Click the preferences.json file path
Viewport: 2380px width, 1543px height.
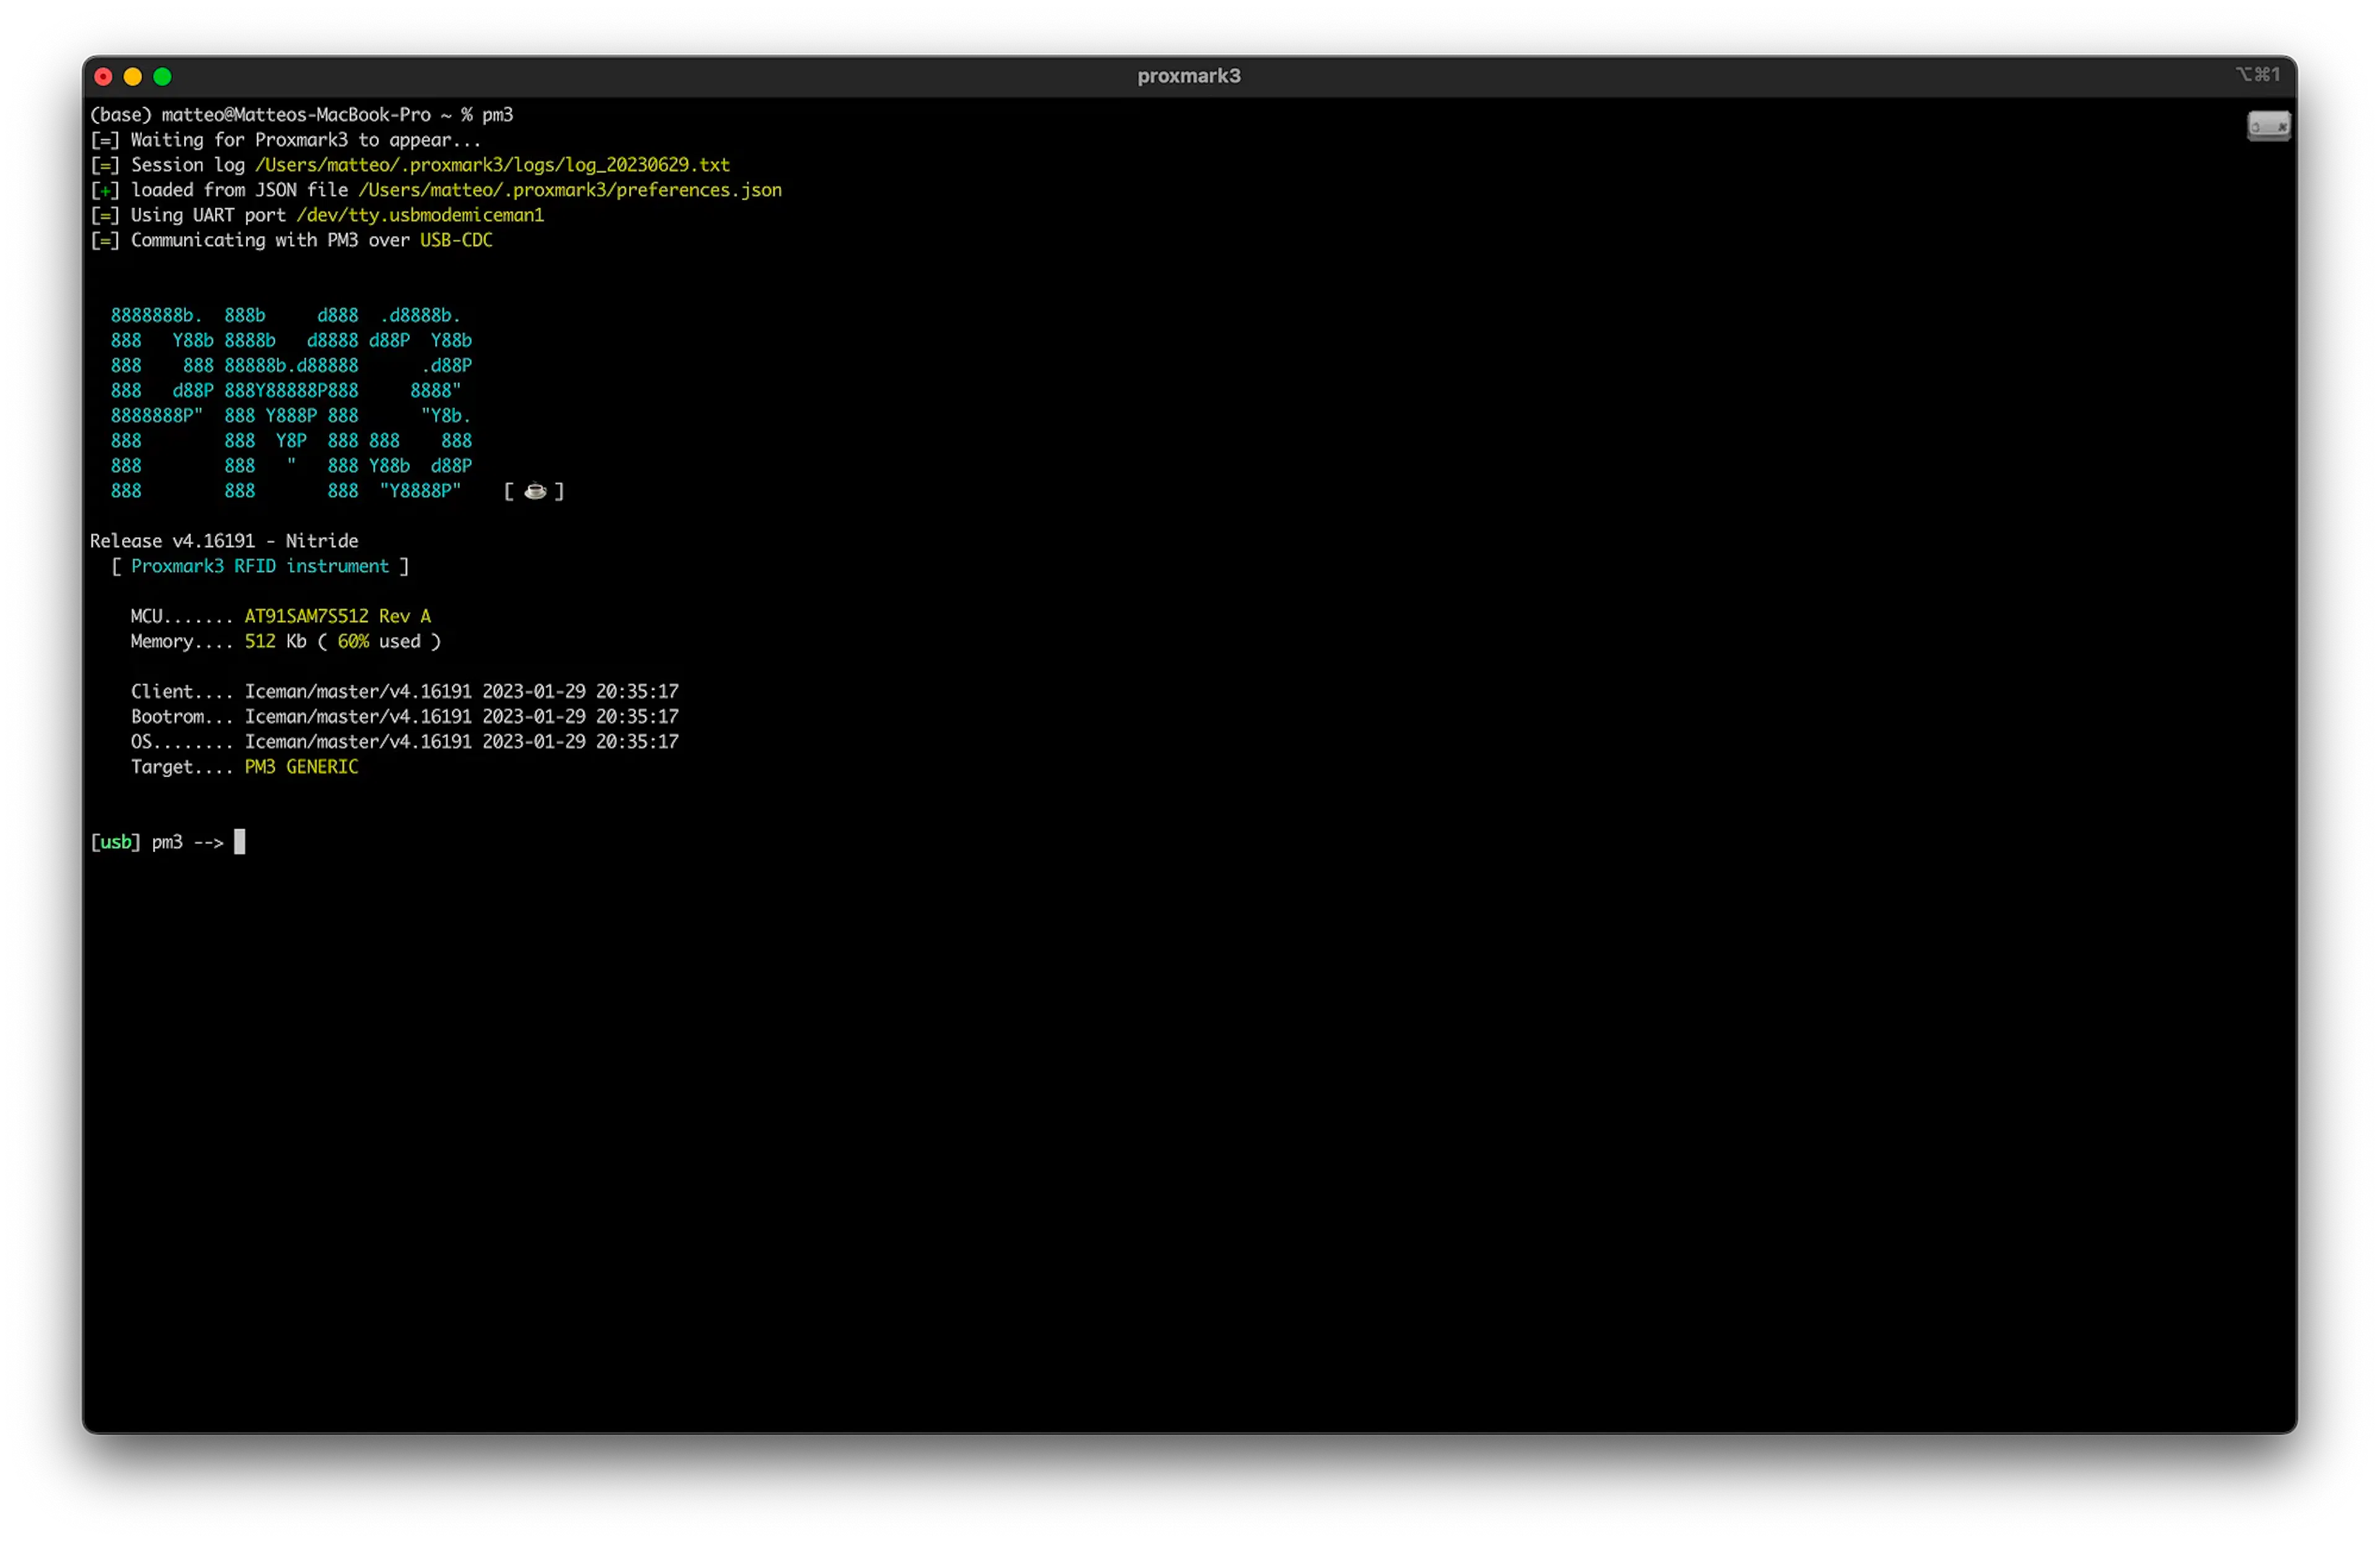pos(570,190)
